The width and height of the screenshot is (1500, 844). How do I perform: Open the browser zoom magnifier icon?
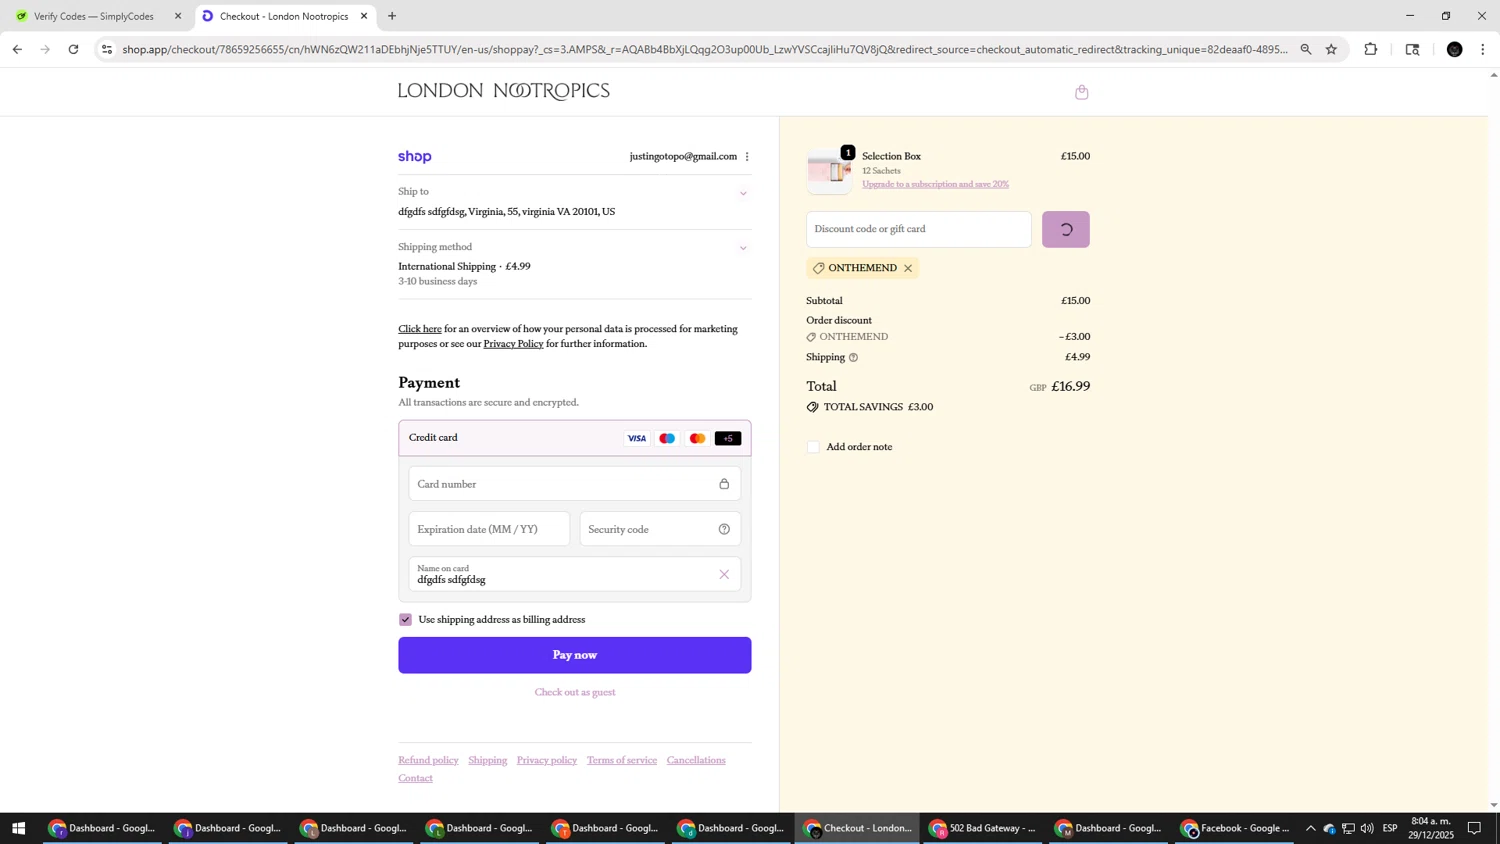pyautogui.click(x=1306, y=49)
